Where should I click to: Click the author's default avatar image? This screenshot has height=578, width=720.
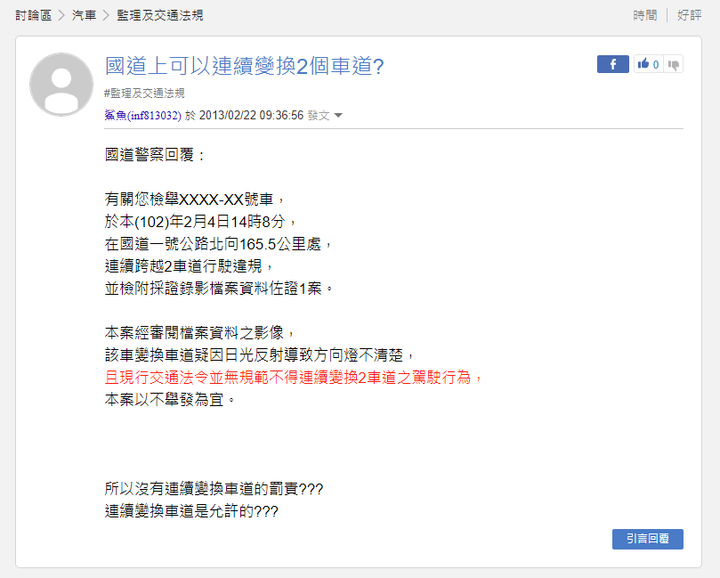pos(61,84)
